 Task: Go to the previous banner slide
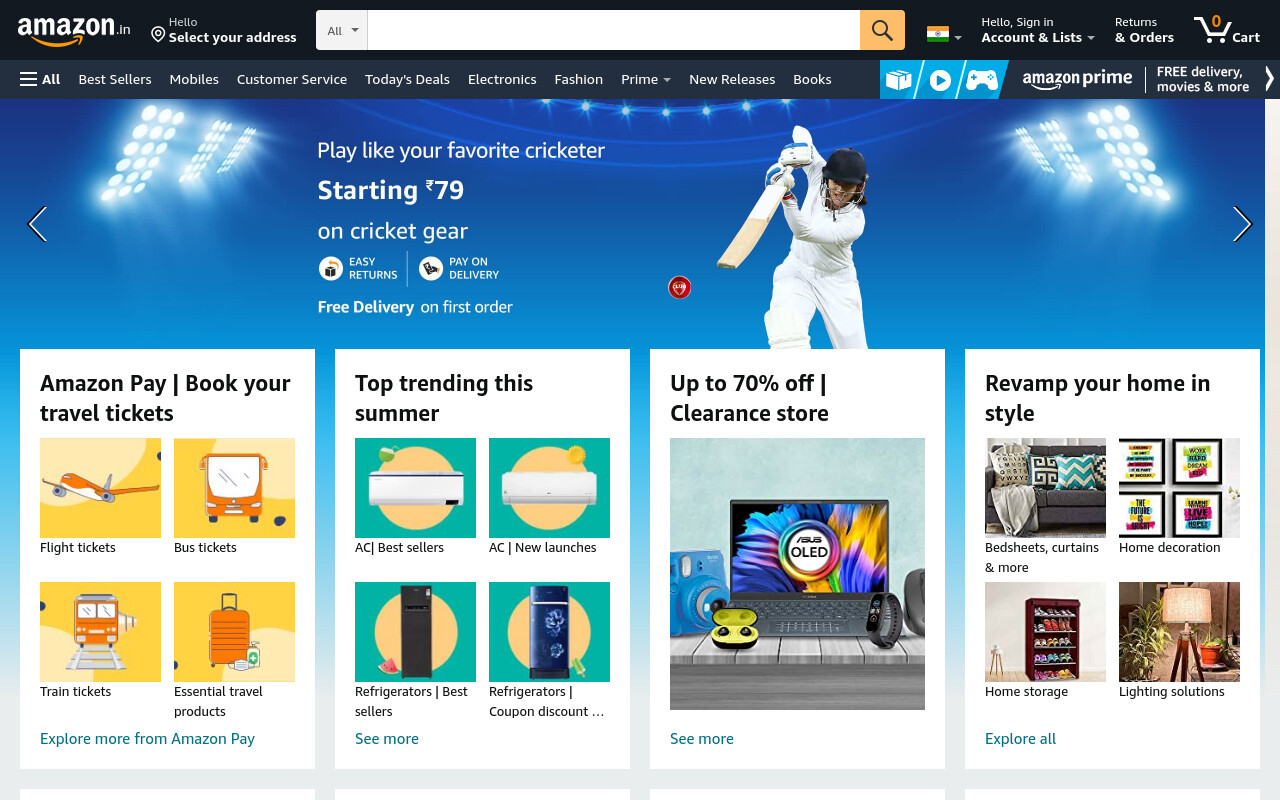[37, 224]
